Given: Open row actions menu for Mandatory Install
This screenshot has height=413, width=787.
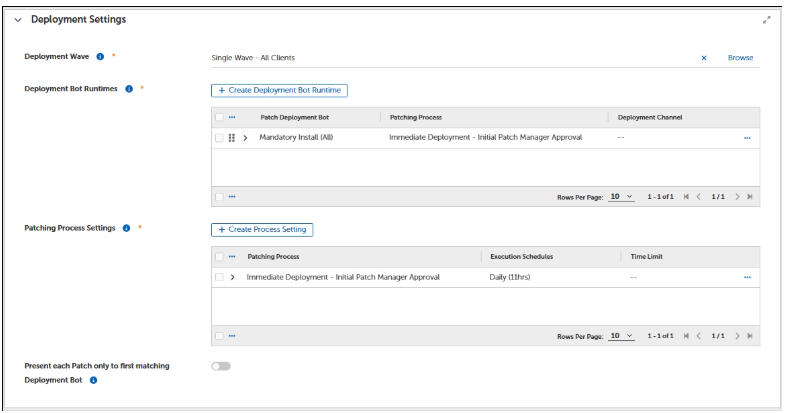Looking at the screenshot, I should pyautogui.click(x=746, y=138).
